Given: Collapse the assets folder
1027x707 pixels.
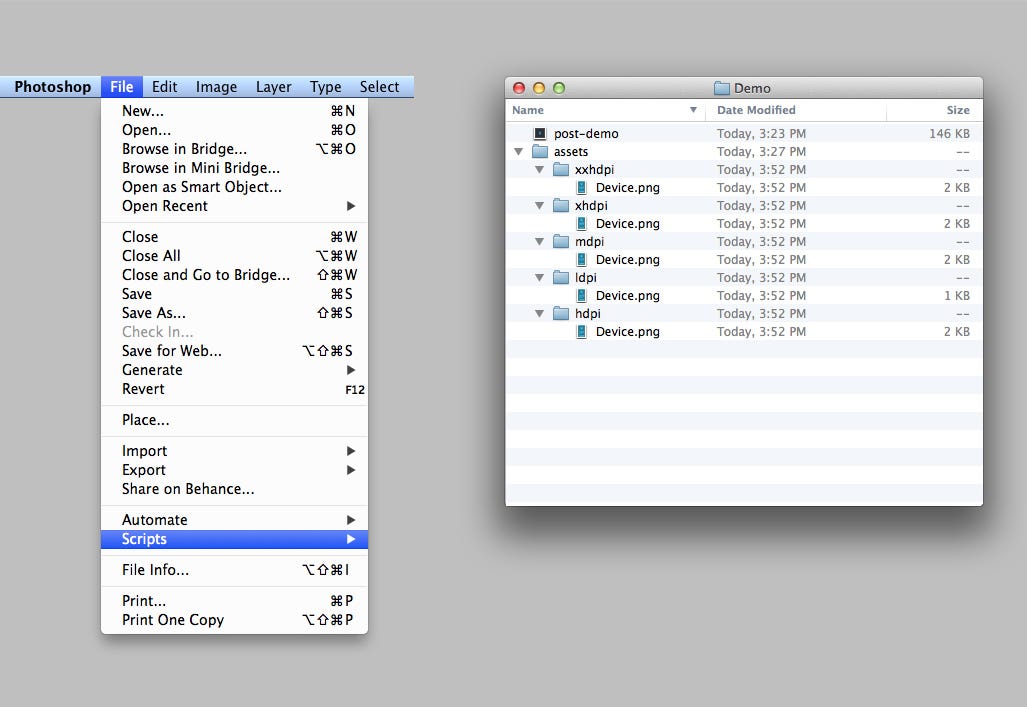Looking at the screenshot, I should 519,151.
